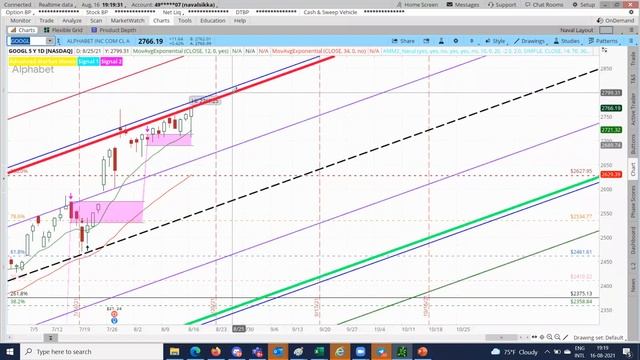Click the expand chart arrows icon
This screenshot has height=360, width=640.
click(604, 50)
